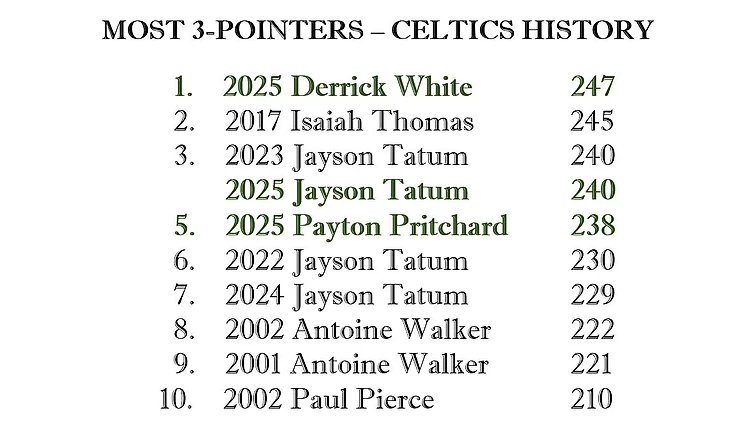
Task: Select the 2002 Antoine Walker entry
Action: click(x=358, y=330)
